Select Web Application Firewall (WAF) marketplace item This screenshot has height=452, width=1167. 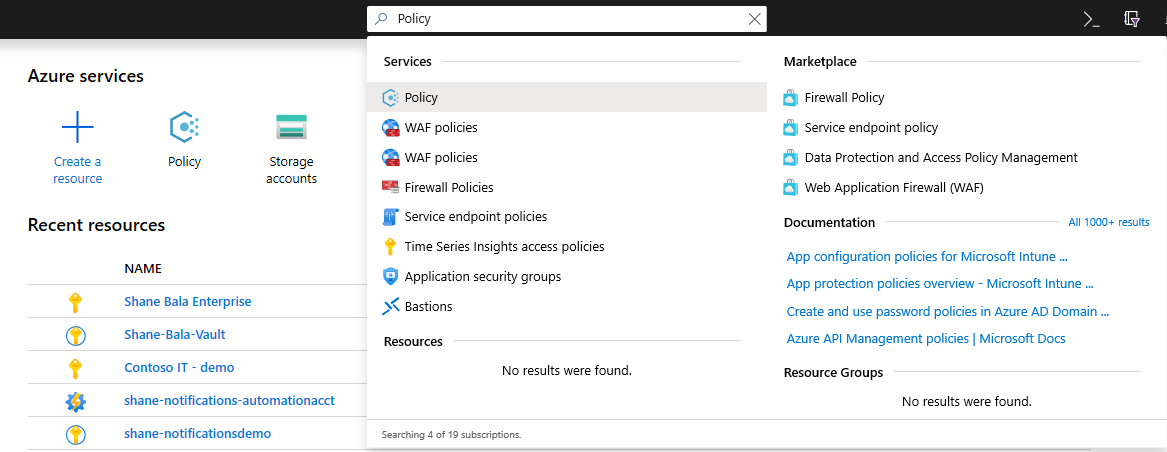click(880, 188)
